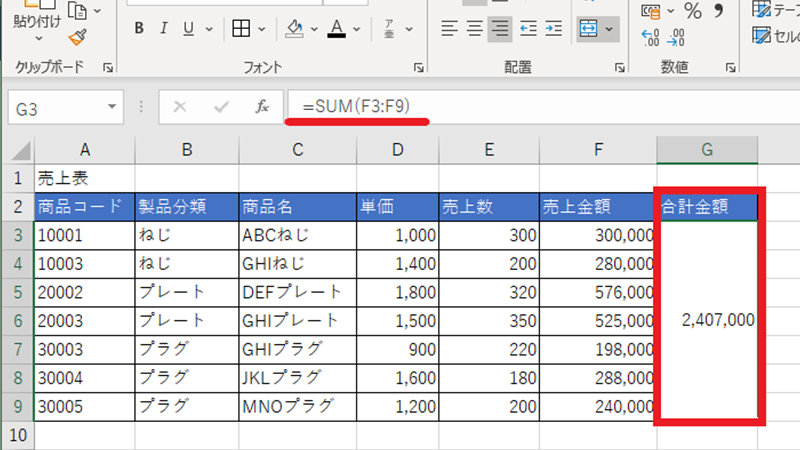Open the Borders dropdown arrow
Viewport: 800px width, 450px height.
tap(262, 29)
